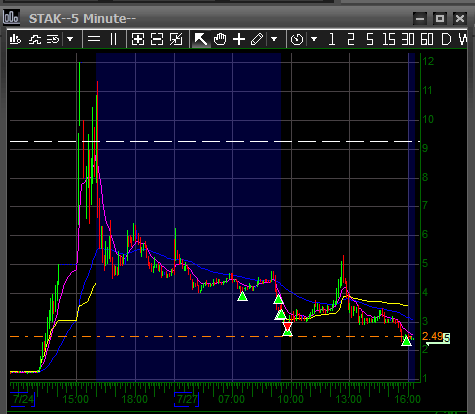Expand the dropdown arrow after the chart settings icon

(70, 39)
